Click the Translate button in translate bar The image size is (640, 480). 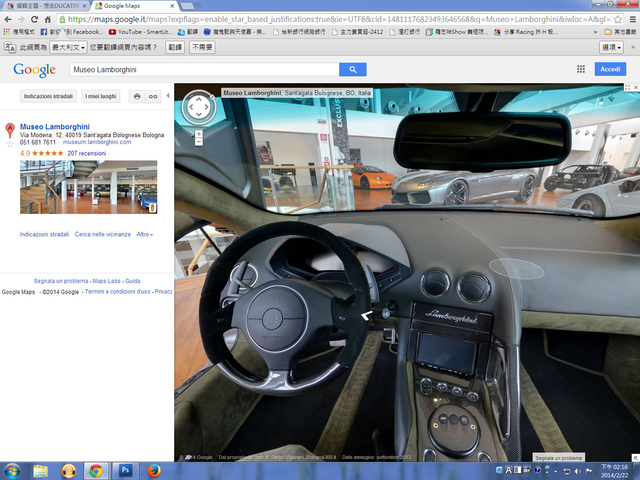pyautogui.click(x=175, y=47)
